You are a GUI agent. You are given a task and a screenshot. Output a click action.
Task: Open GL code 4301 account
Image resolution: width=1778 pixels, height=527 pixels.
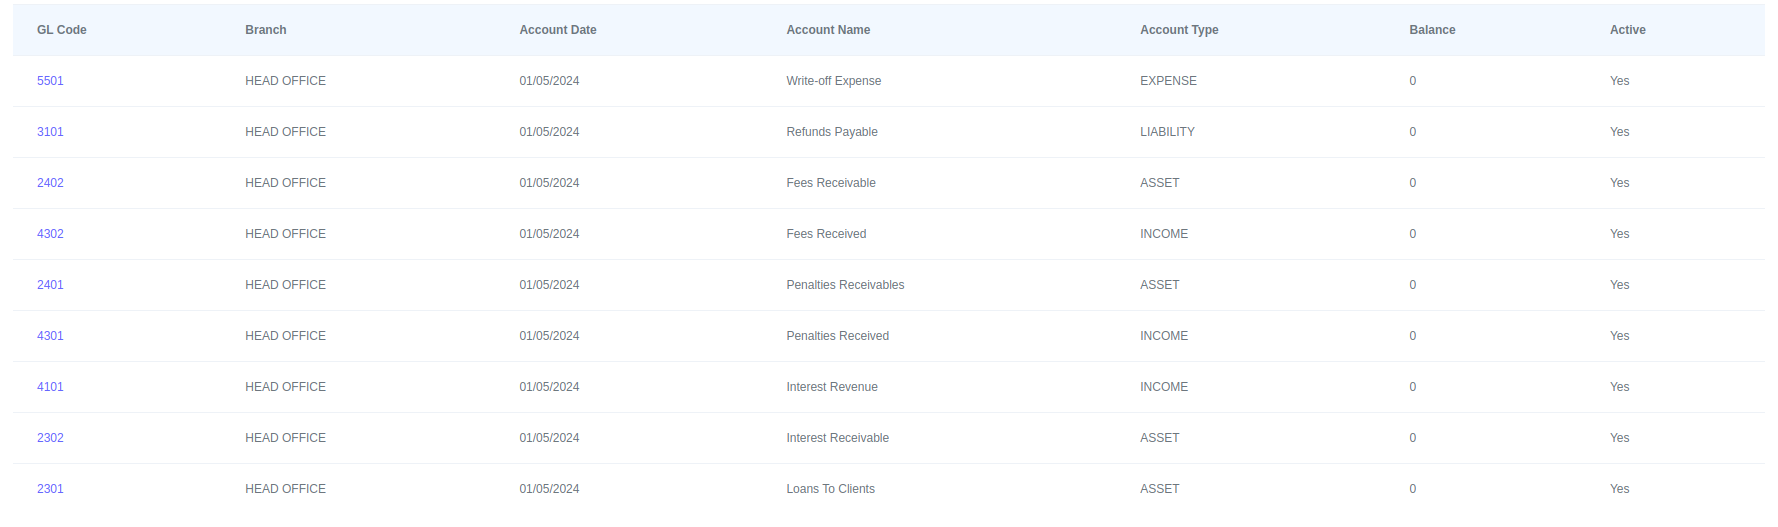[x=50, y=336]
